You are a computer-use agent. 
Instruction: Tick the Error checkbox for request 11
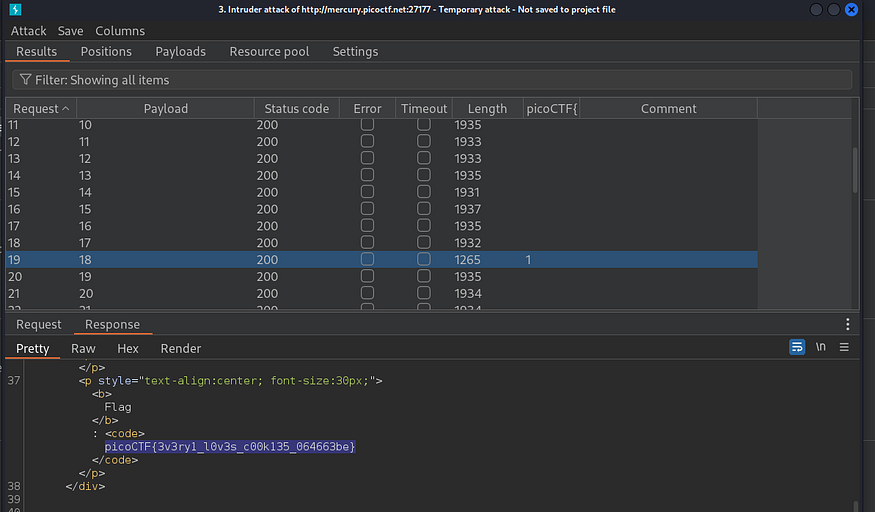pos(367,124)
